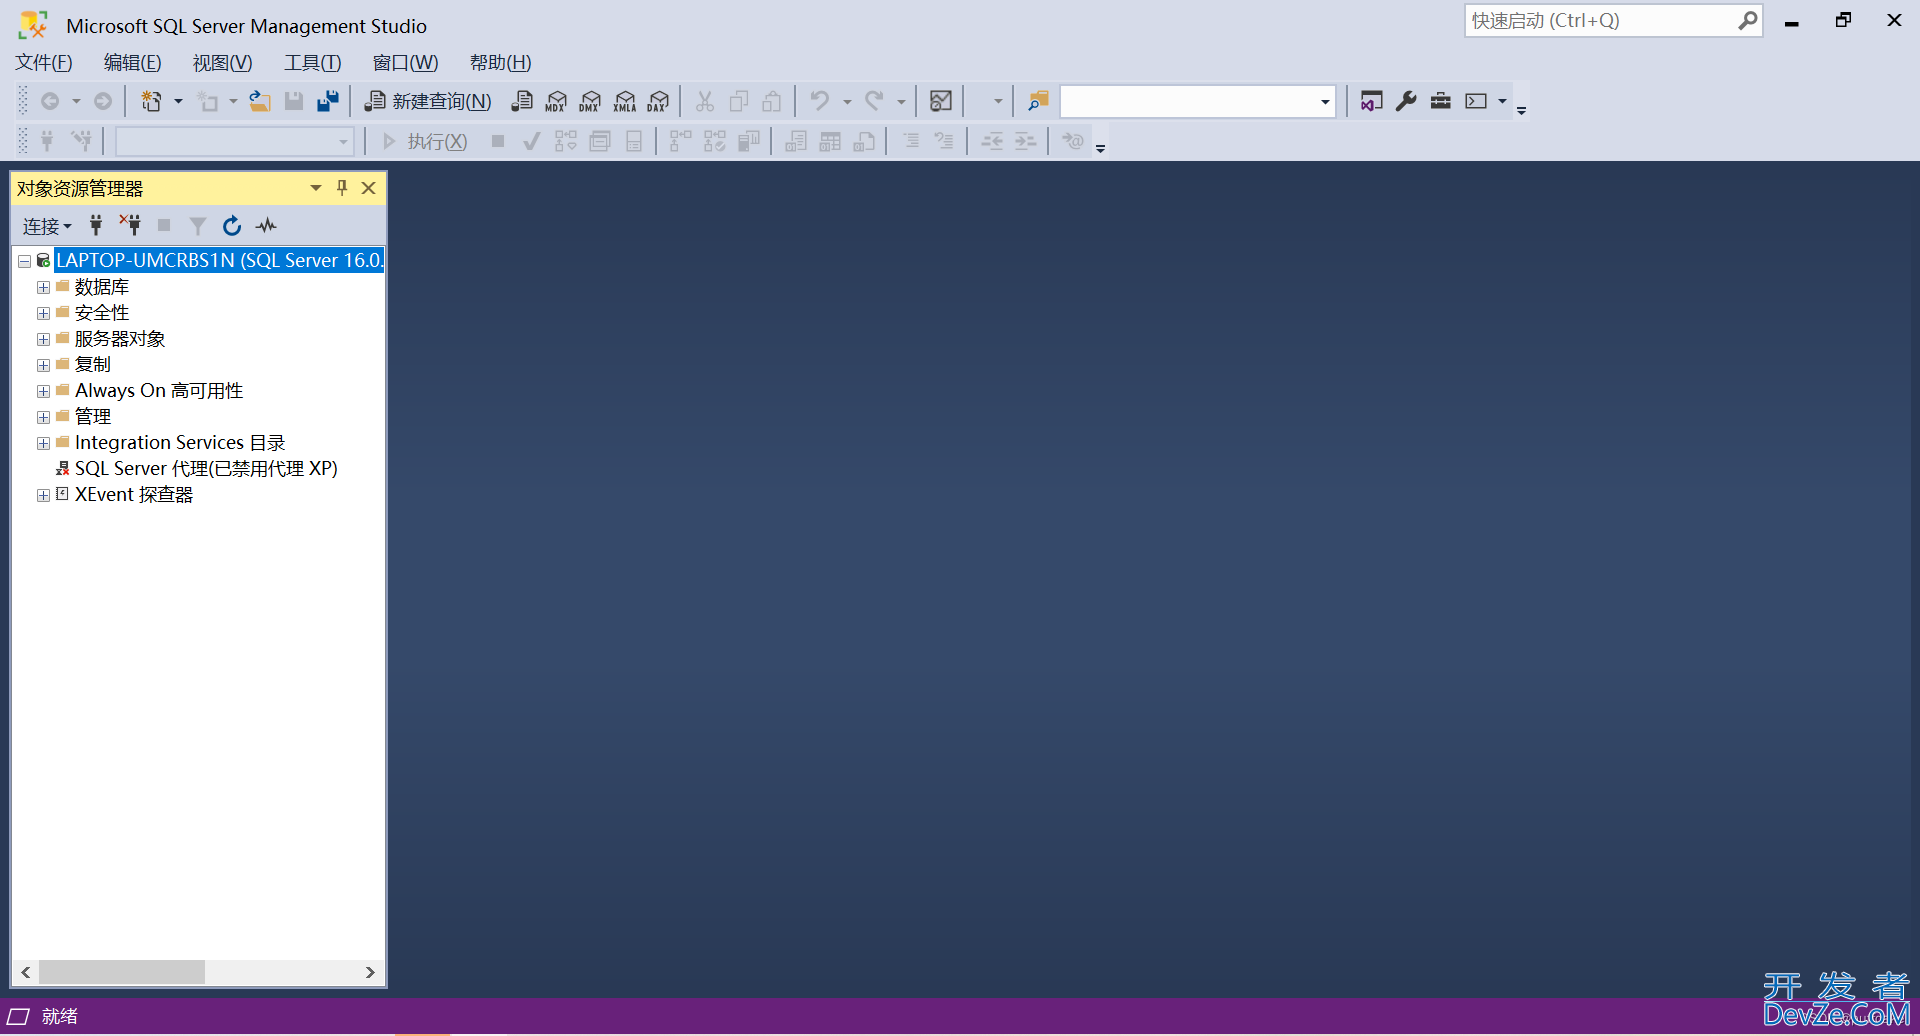This screenshot has width=1920, height=1036.
Task: Click the Object Explorer activity monitor pulse icon
Action: [266, 226]
